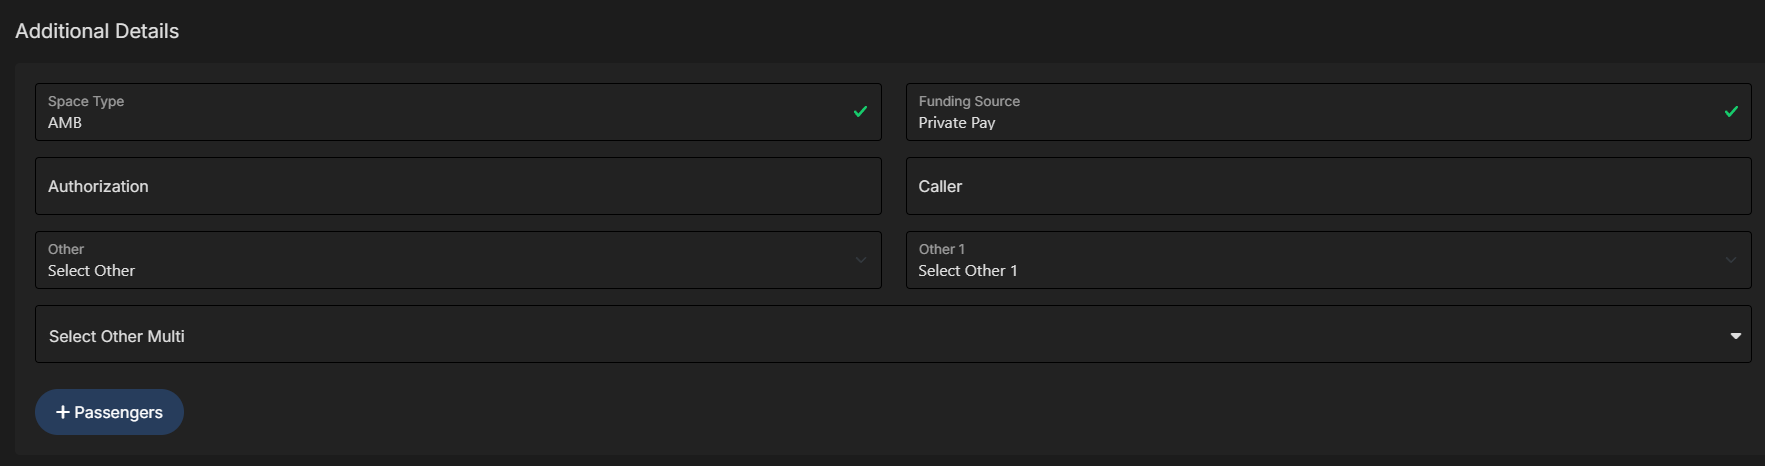
Task: Click the plus icon on Passengers button
Action: [x=62, y=412]
